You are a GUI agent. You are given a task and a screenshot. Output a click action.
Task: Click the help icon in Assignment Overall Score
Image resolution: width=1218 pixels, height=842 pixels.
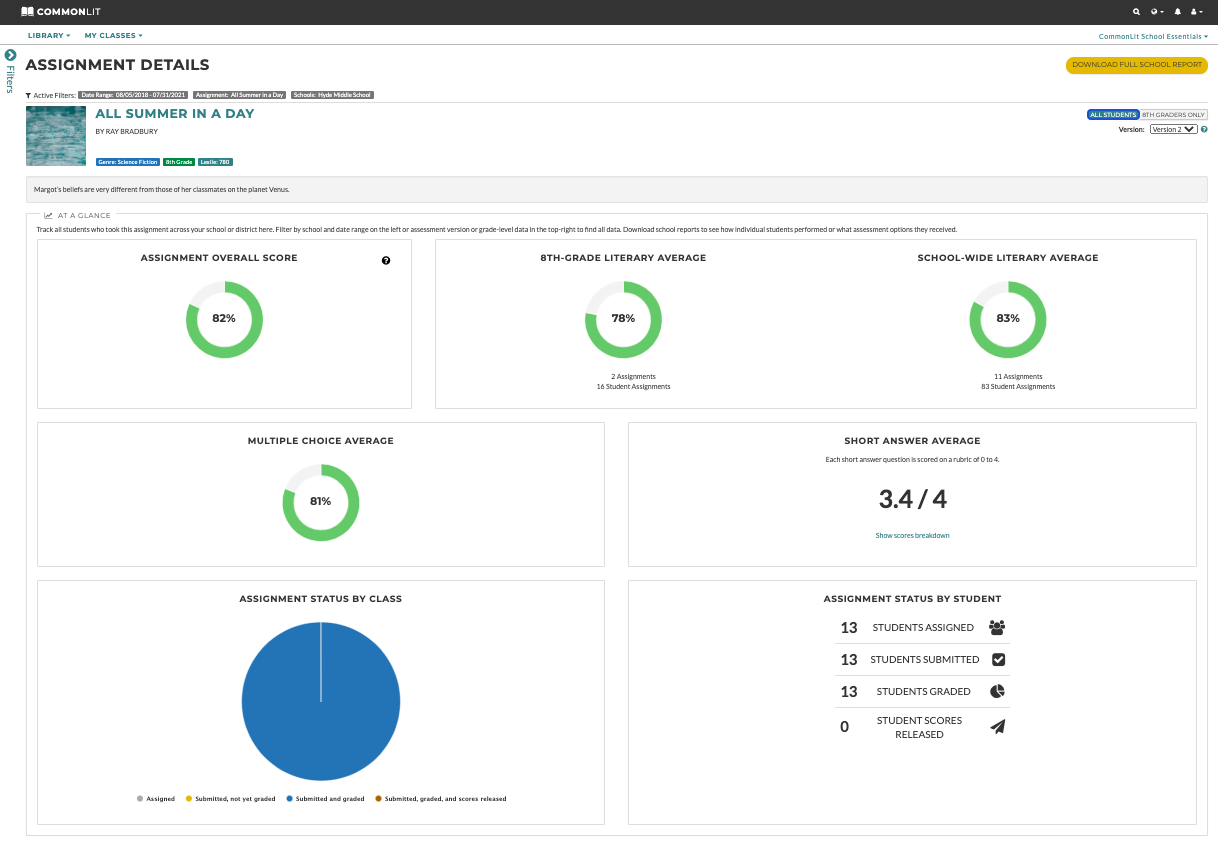pos(386,261)
